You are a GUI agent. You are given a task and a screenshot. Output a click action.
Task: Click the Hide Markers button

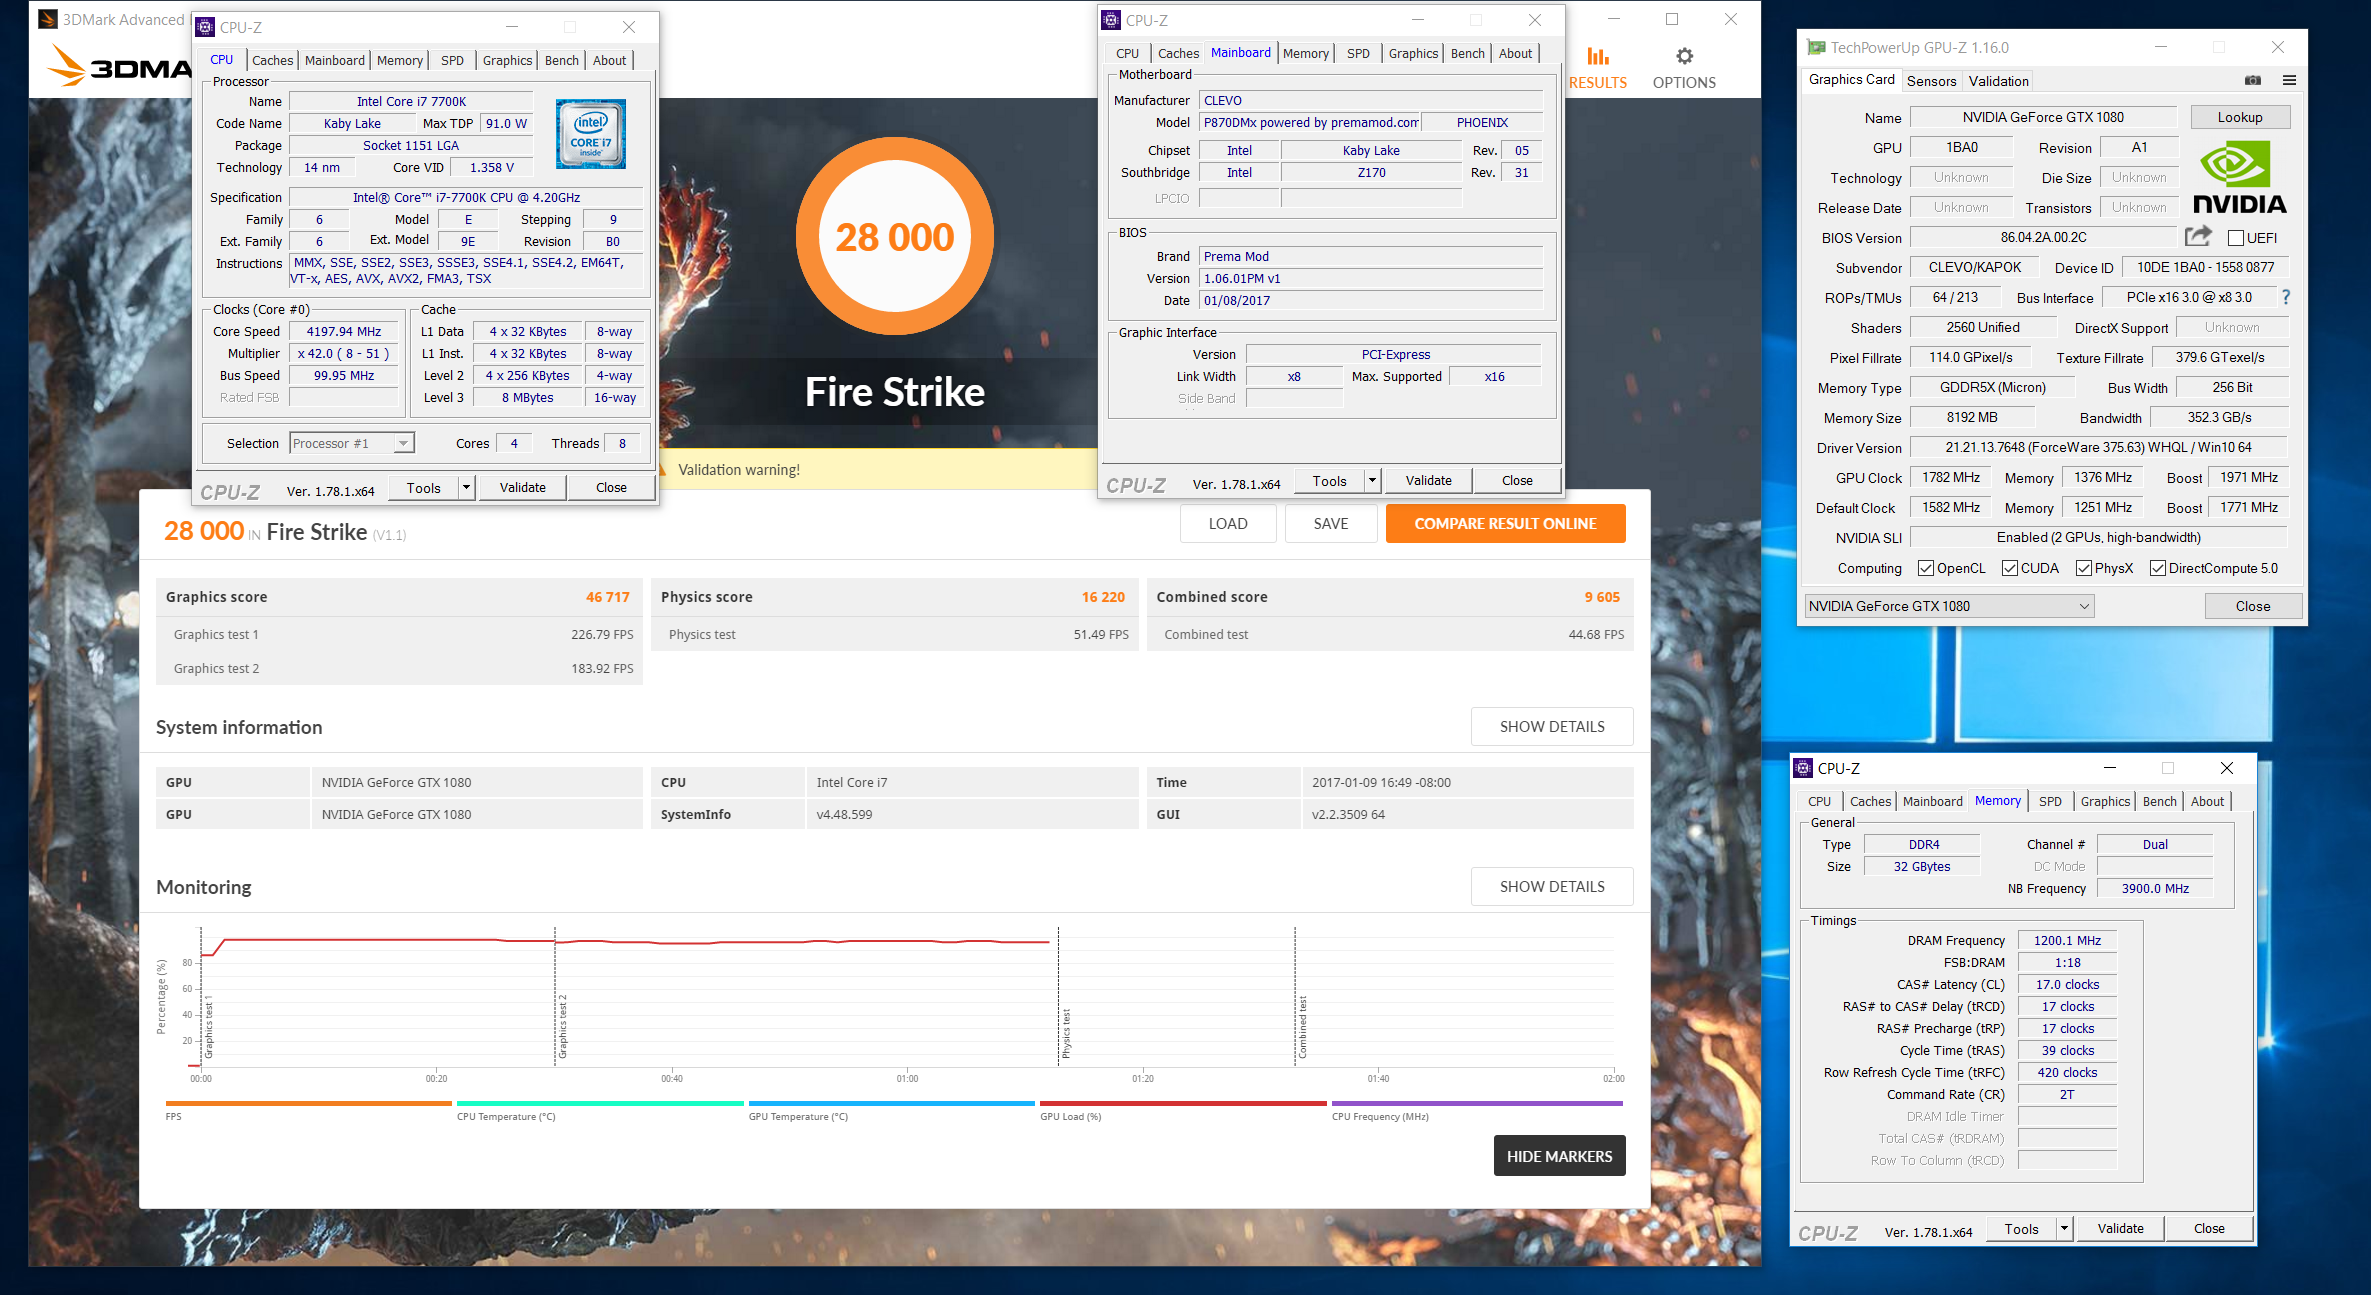coord(1559,1156)
